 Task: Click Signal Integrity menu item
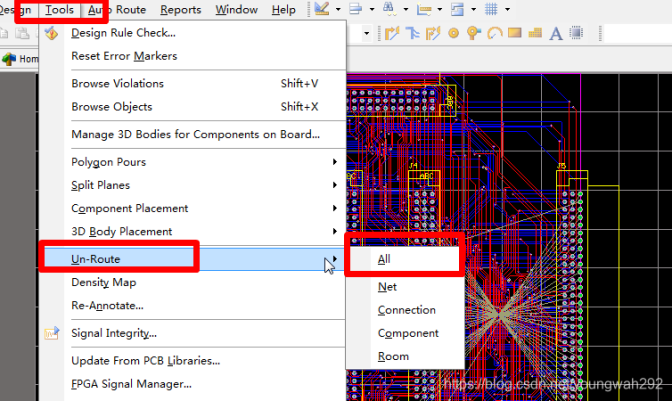pos(113,333)
